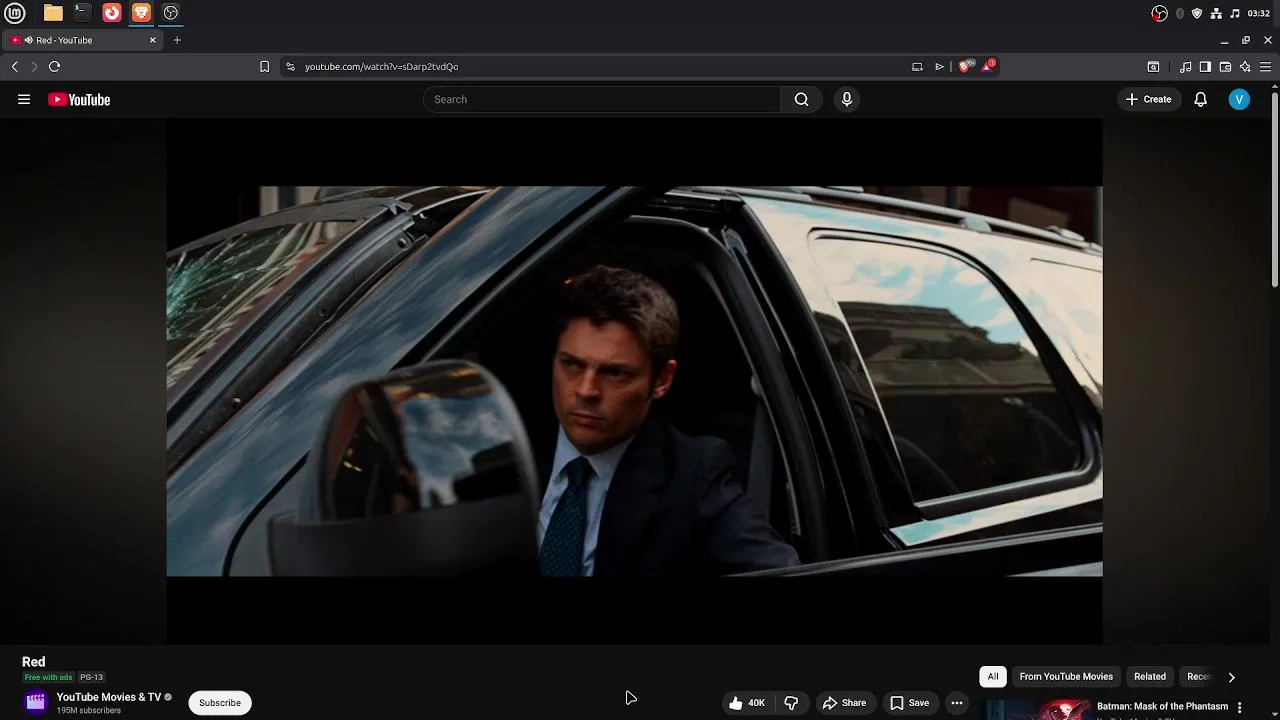This screenshot has height=720, width=1280.
Task: Open the YouTube guide hamburger menu
Action: tap(24, 99)
